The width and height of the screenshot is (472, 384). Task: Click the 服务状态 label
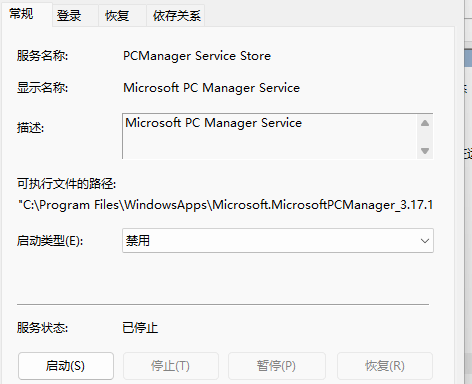42,328
